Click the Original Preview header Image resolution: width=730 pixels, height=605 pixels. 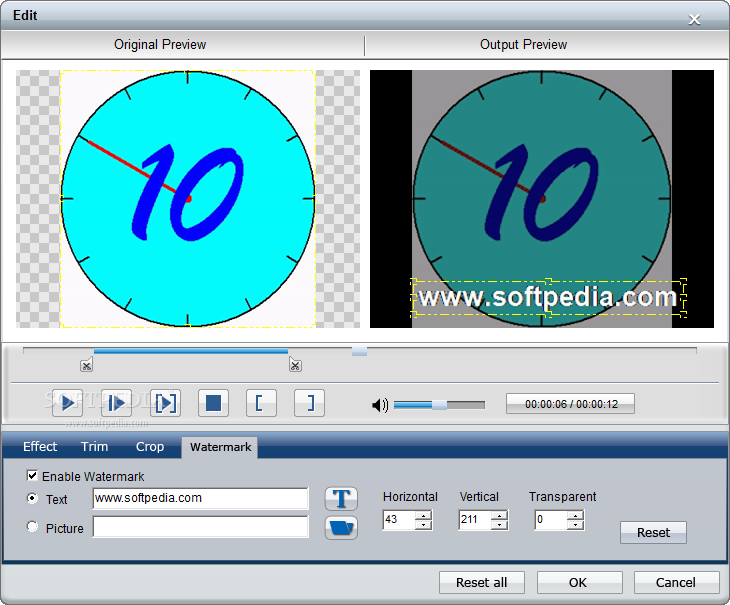pyautogui.click(x=160, y=45)
